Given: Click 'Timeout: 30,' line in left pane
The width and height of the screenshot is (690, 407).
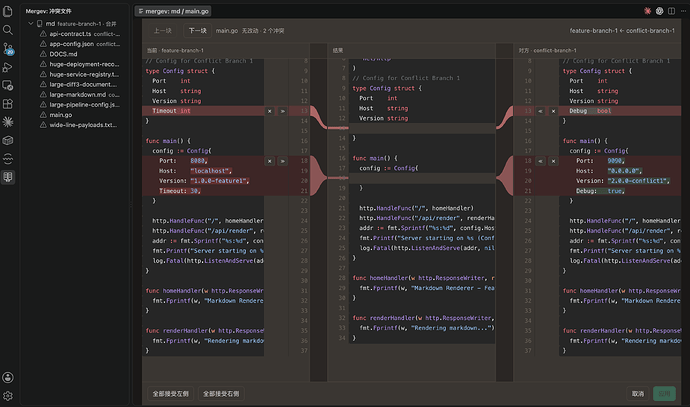Looking at the screenshot, I should coord(180,191).
